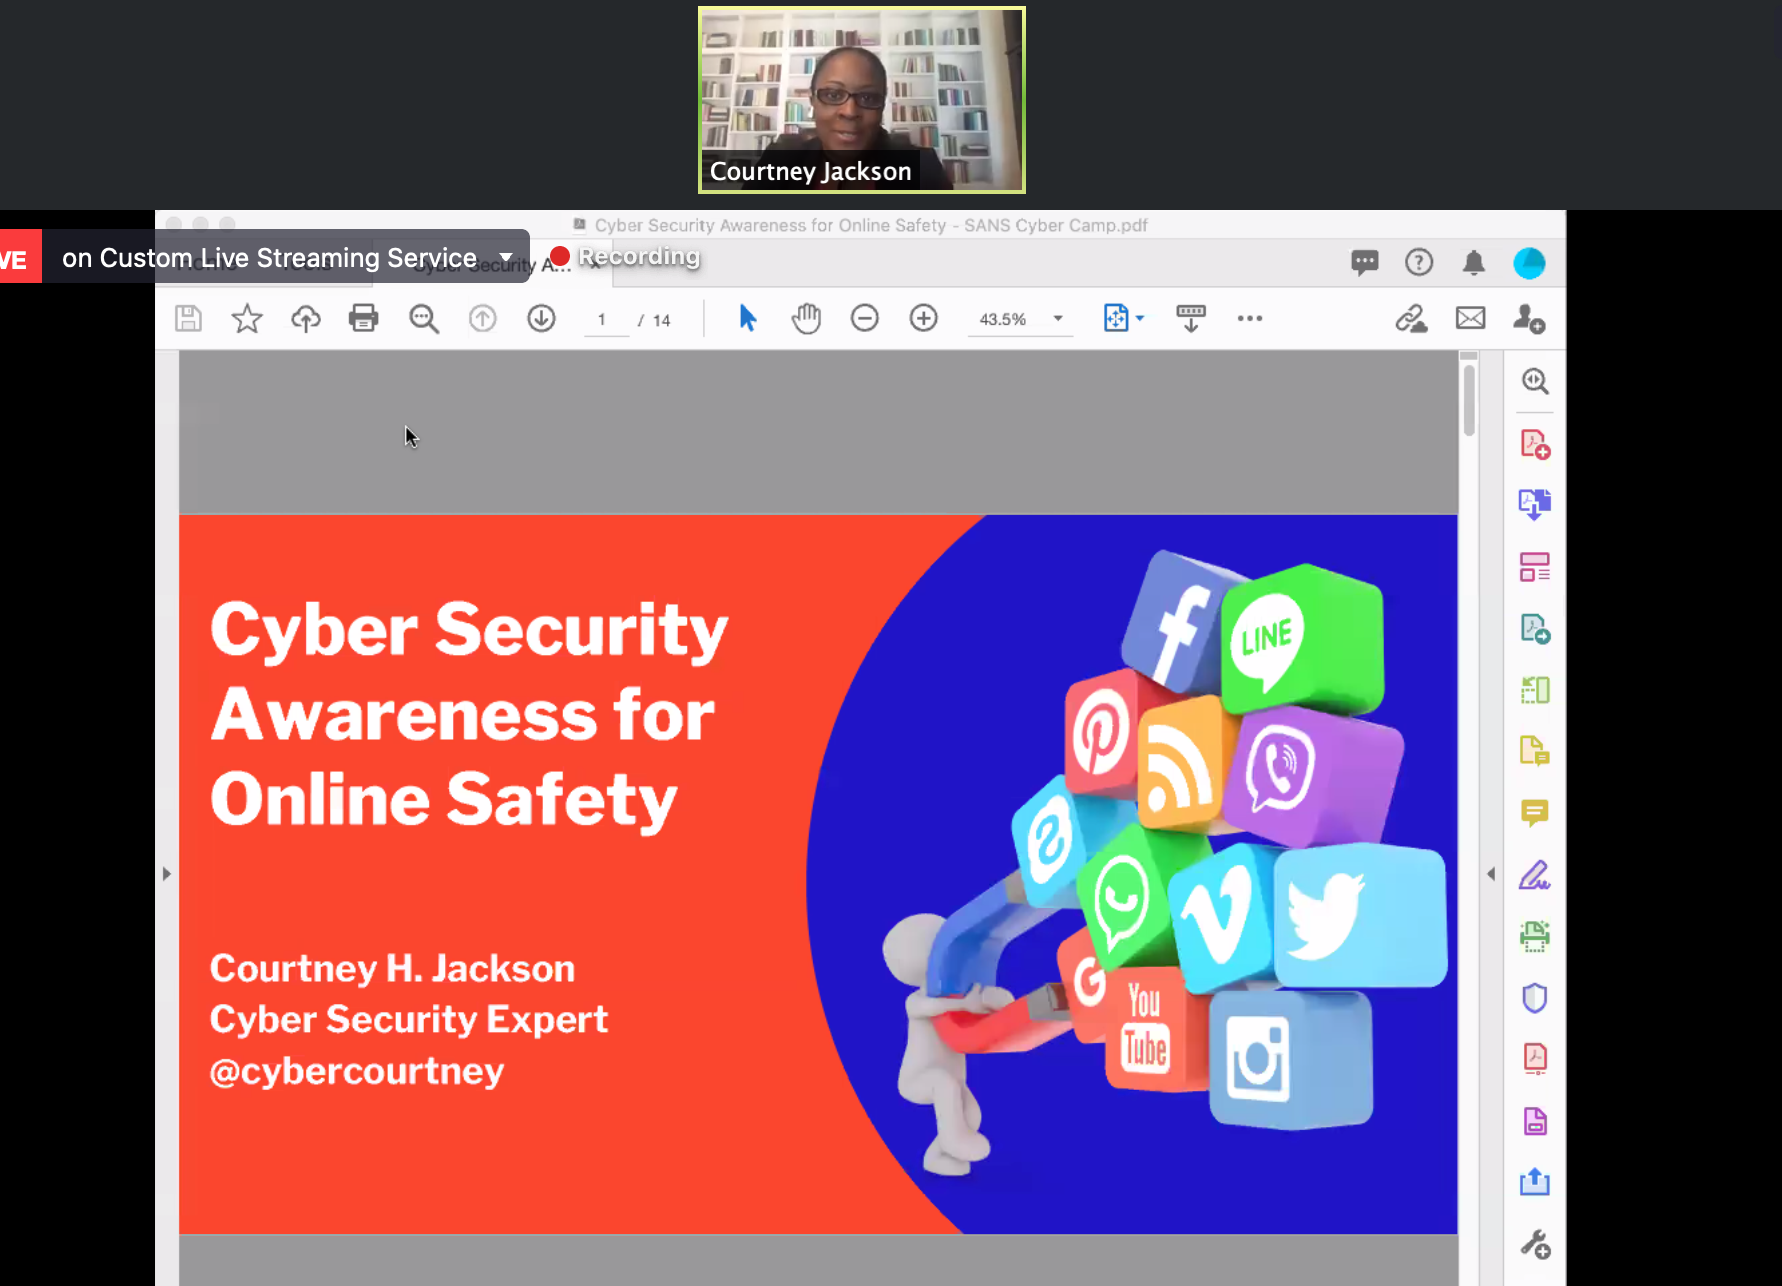Click the add person share icon
The height and width of the screenshot is (1286, 1782).
(x=1529, y=319)
